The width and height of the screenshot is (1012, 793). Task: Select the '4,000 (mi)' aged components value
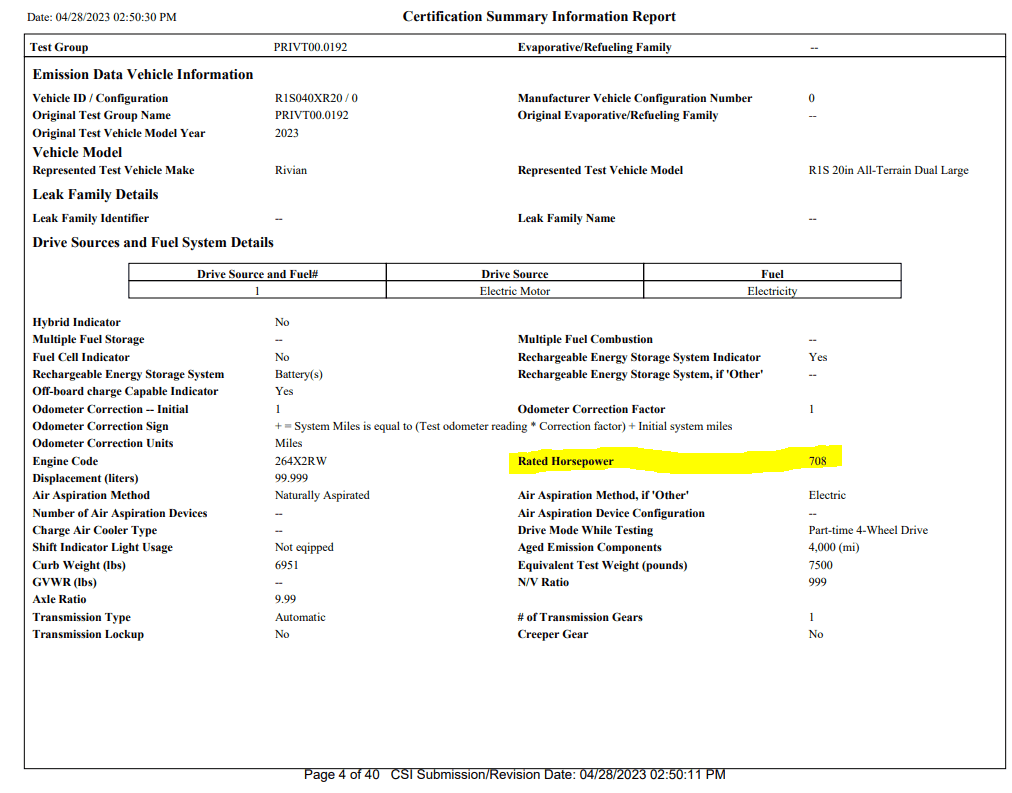[x=834, y=547]
